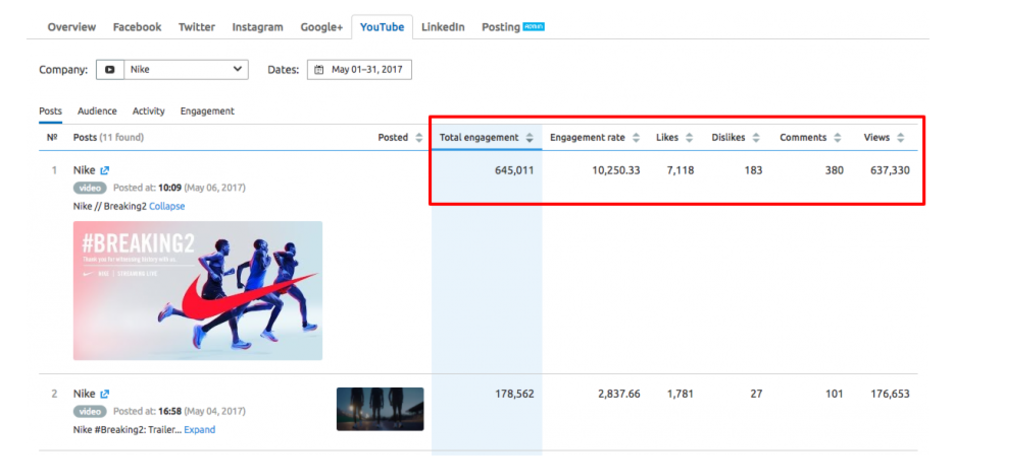Sort by Comments column arrows

point(837,137)
